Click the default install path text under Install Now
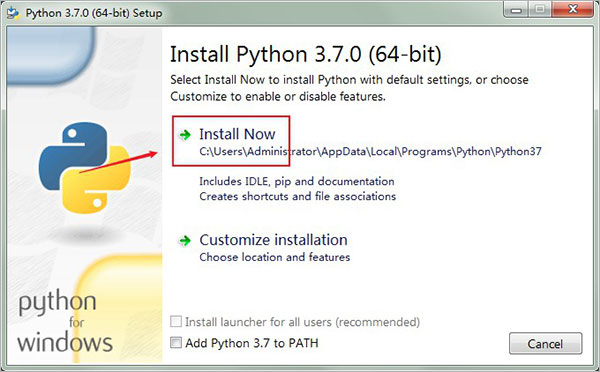The image size is (600, 372). tap(370, 152)
